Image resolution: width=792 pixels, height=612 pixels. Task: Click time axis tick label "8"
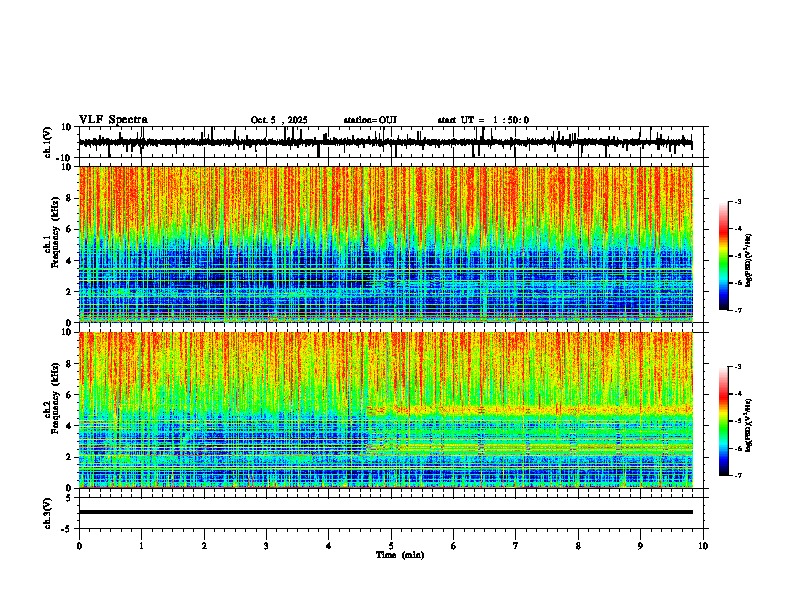(578, 546)
